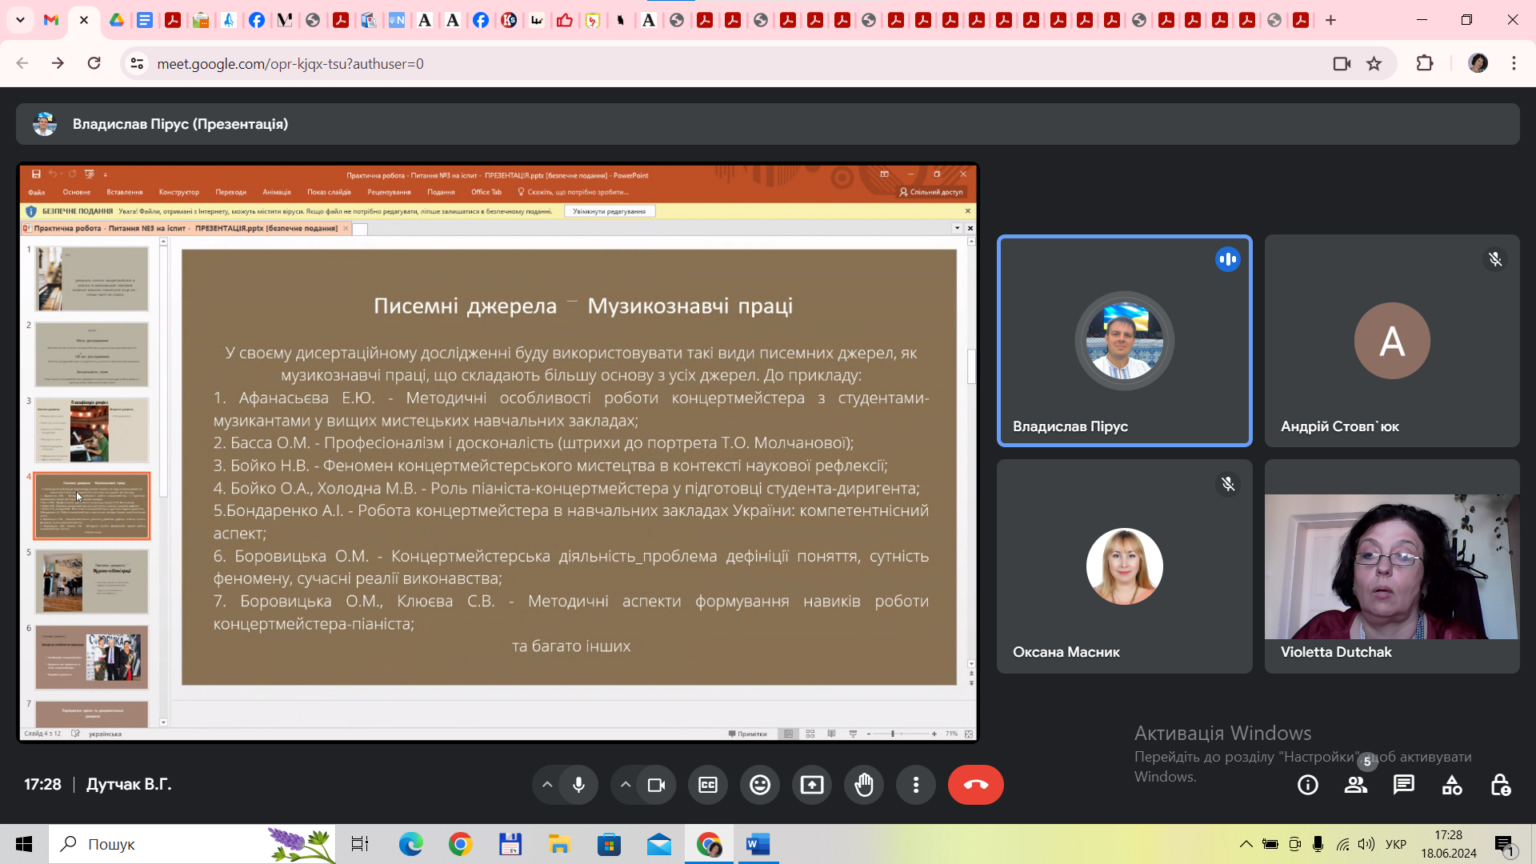The height and width of the screenshot is (864, 1536).
Task: Open the emoji reactions panel
Action: tap(760, 785)
